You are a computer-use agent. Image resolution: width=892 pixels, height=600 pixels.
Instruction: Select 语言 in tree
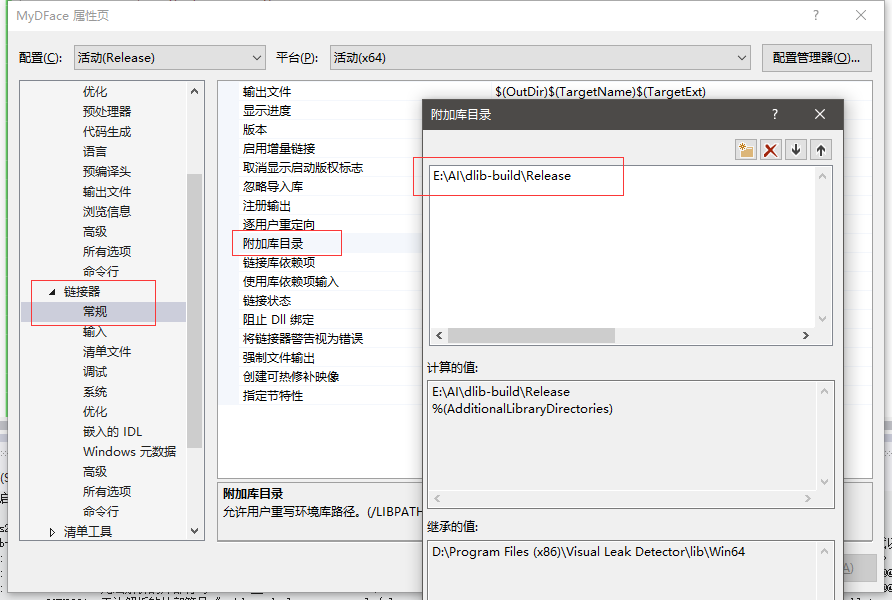tap(94, 151)
